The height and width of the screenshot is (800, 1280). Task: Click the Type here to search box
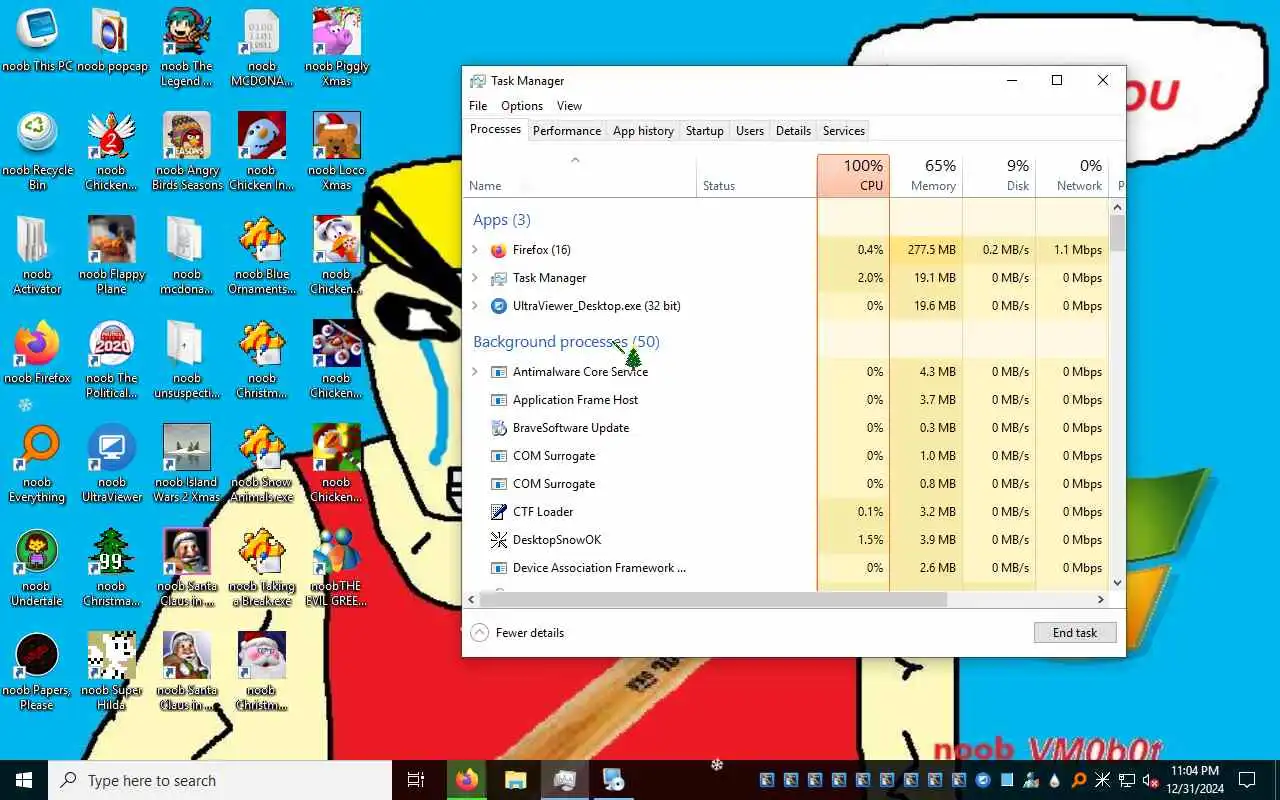tap(220, 780)
